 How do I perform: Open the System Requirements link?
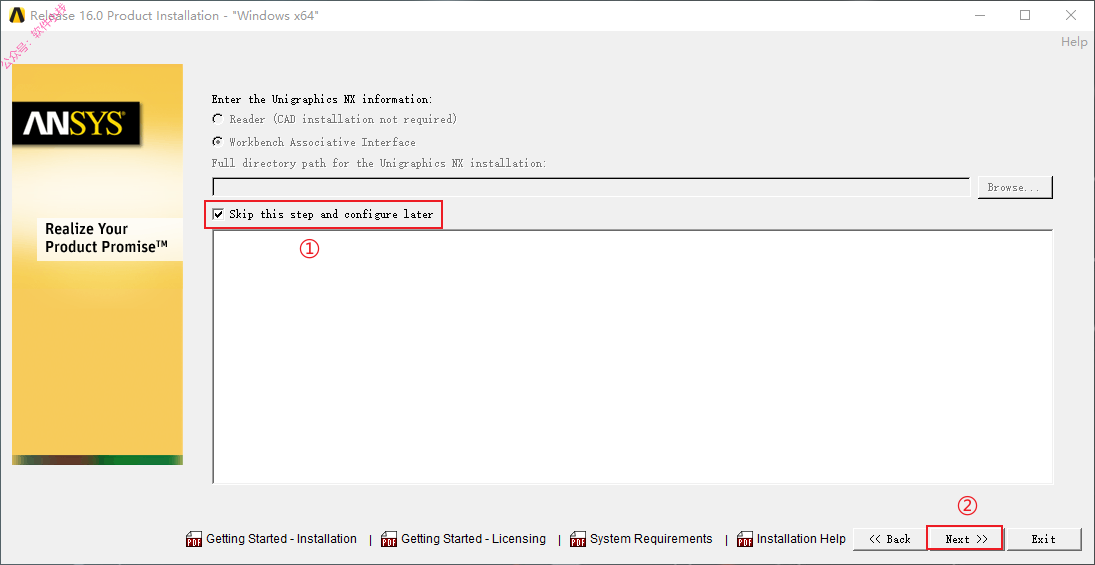651,539
